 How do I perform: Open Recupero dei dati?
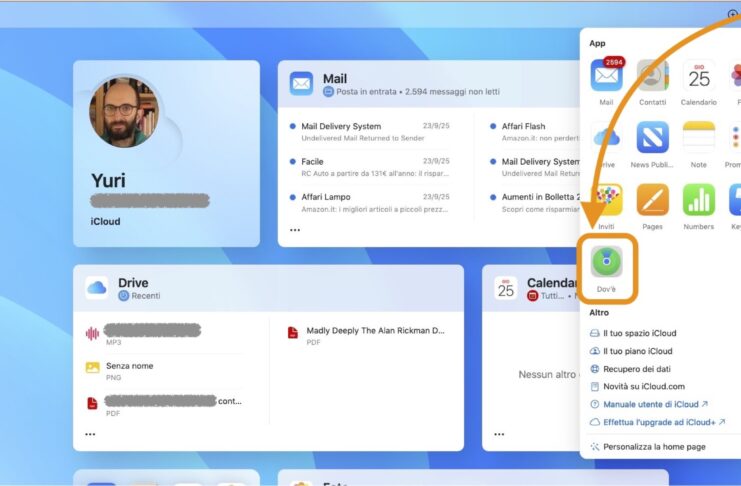tap(630, 369)
